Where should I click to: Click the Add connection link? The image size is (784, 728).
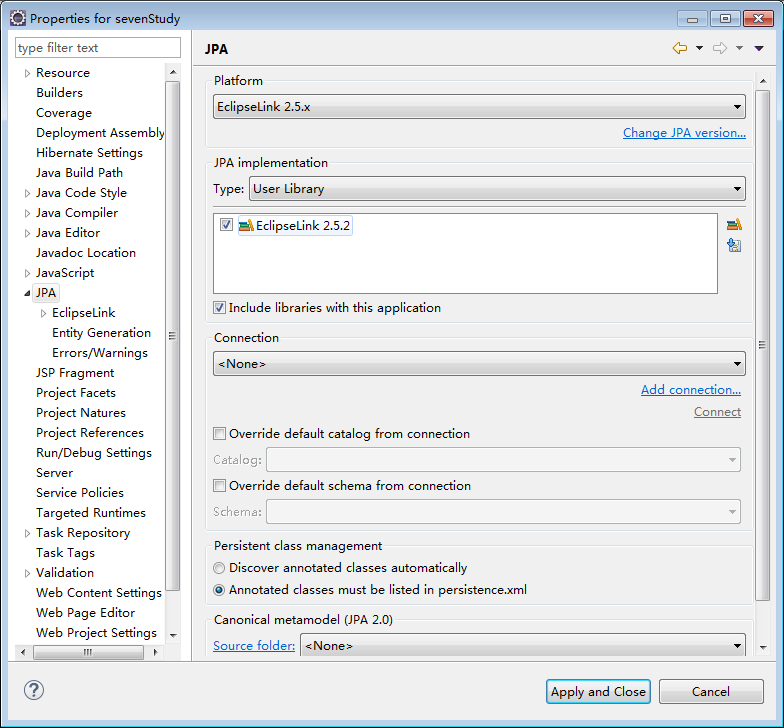690,390
